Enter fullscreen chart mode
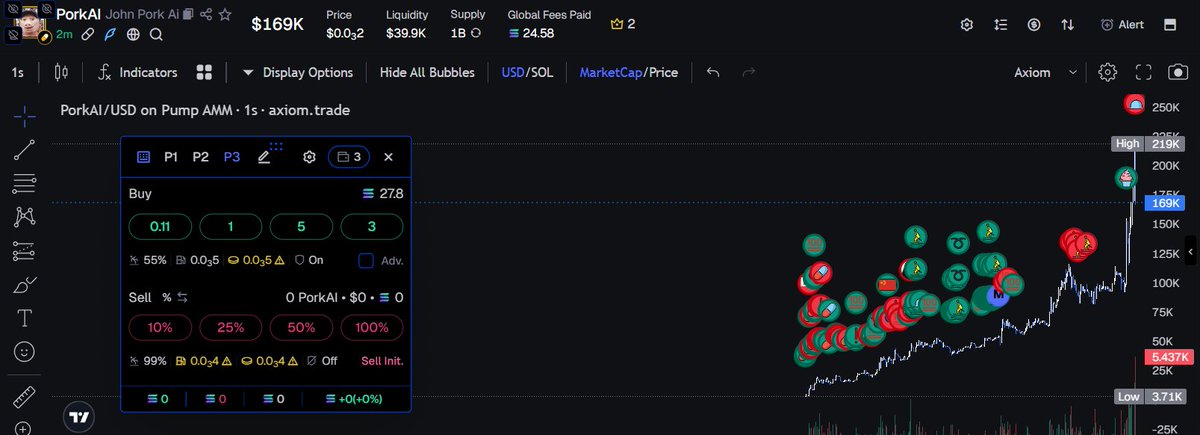Image resolution: width=1200 pixels, height=435 pixels. tap(1143, 72)
